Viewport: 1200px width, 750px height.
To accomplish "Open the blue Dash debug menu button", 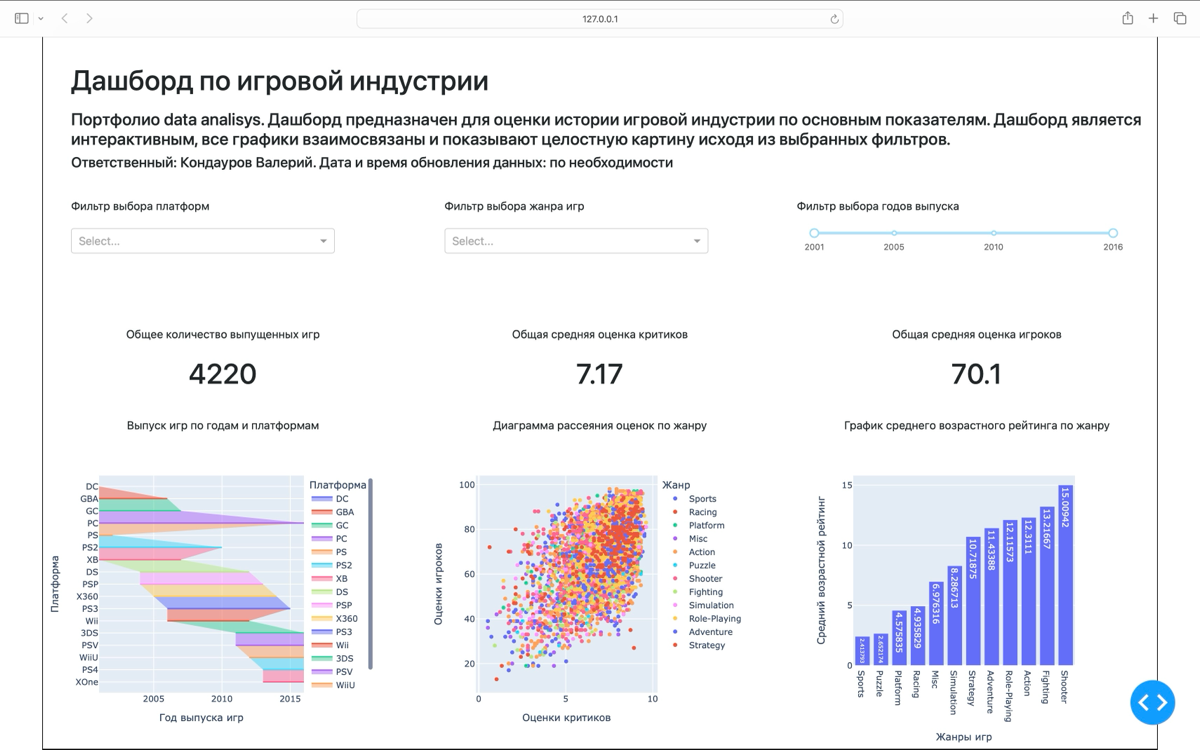I will (1153, 702).
